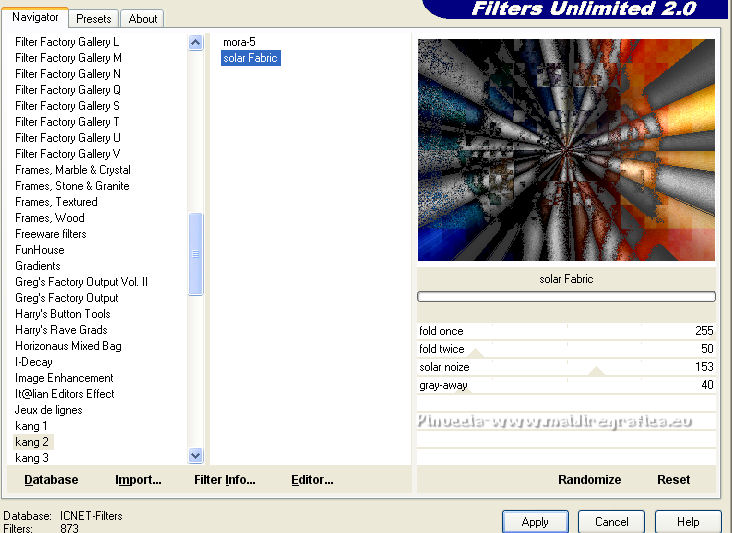Image resolution: width=732 pixels, height=533 pixels.
Task: Click the progress bar under solar Fabric
Action: 566,296
